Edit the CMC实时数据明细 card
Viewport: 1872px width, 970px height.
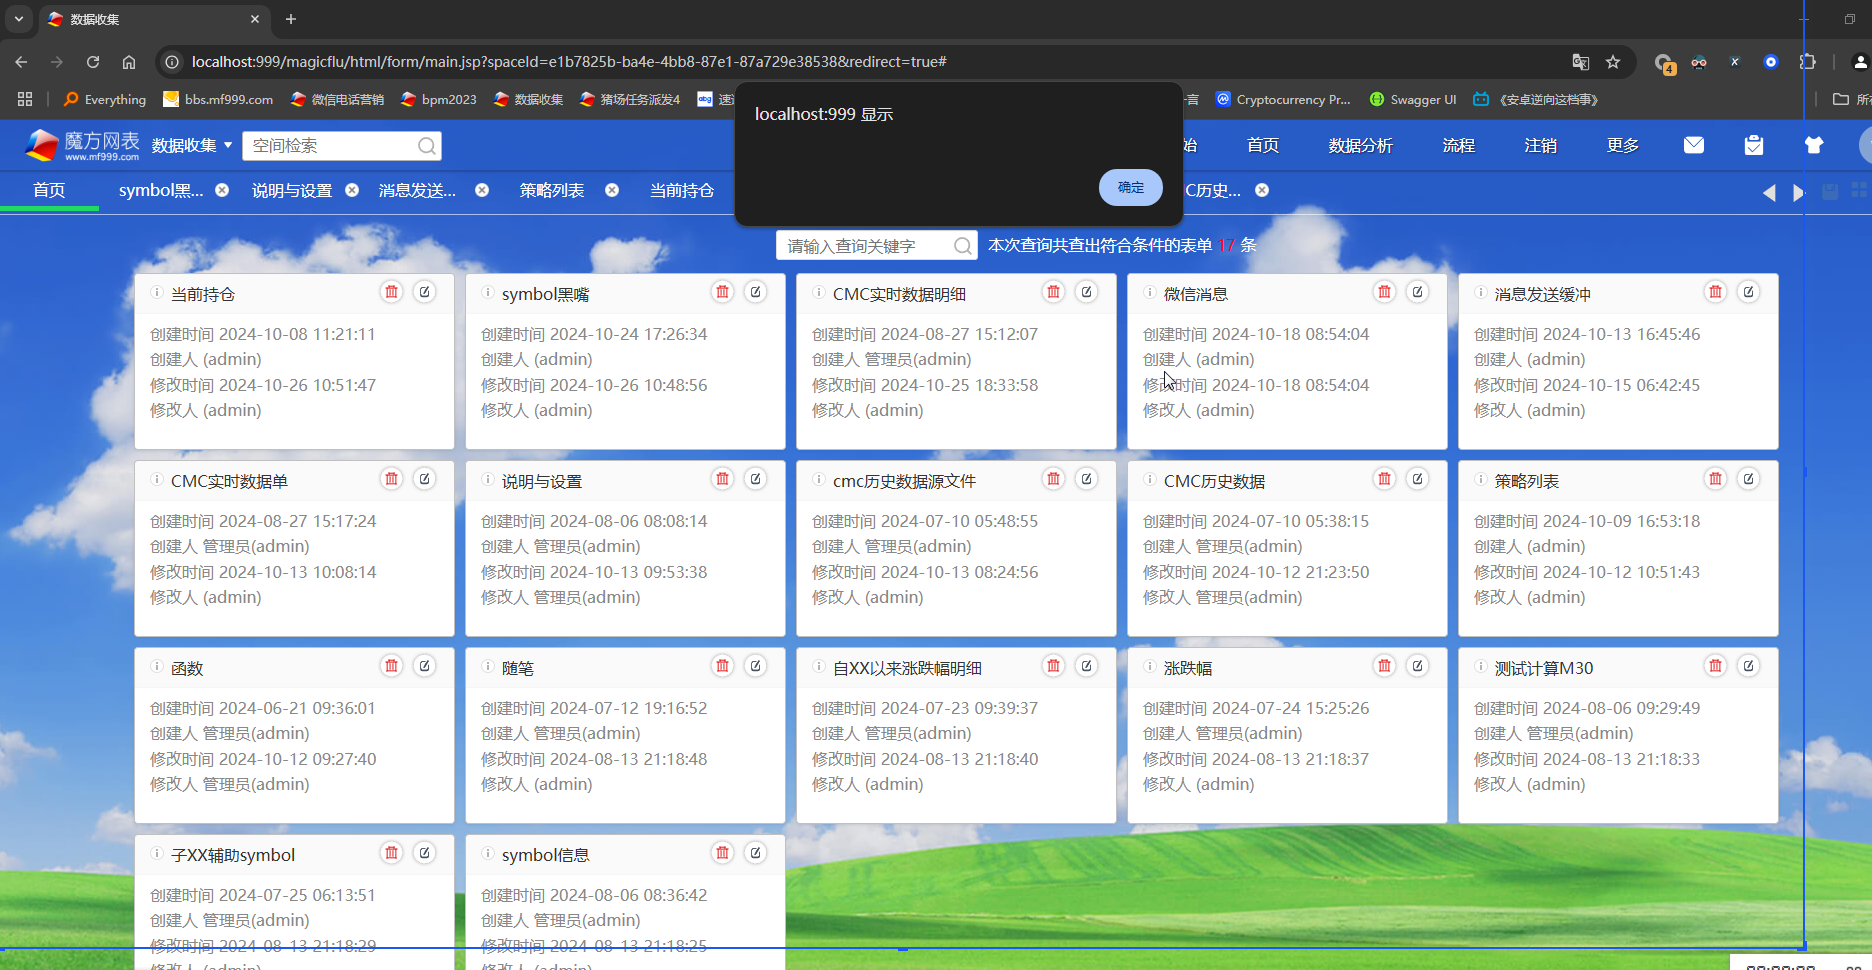(x=1087, y=292)
